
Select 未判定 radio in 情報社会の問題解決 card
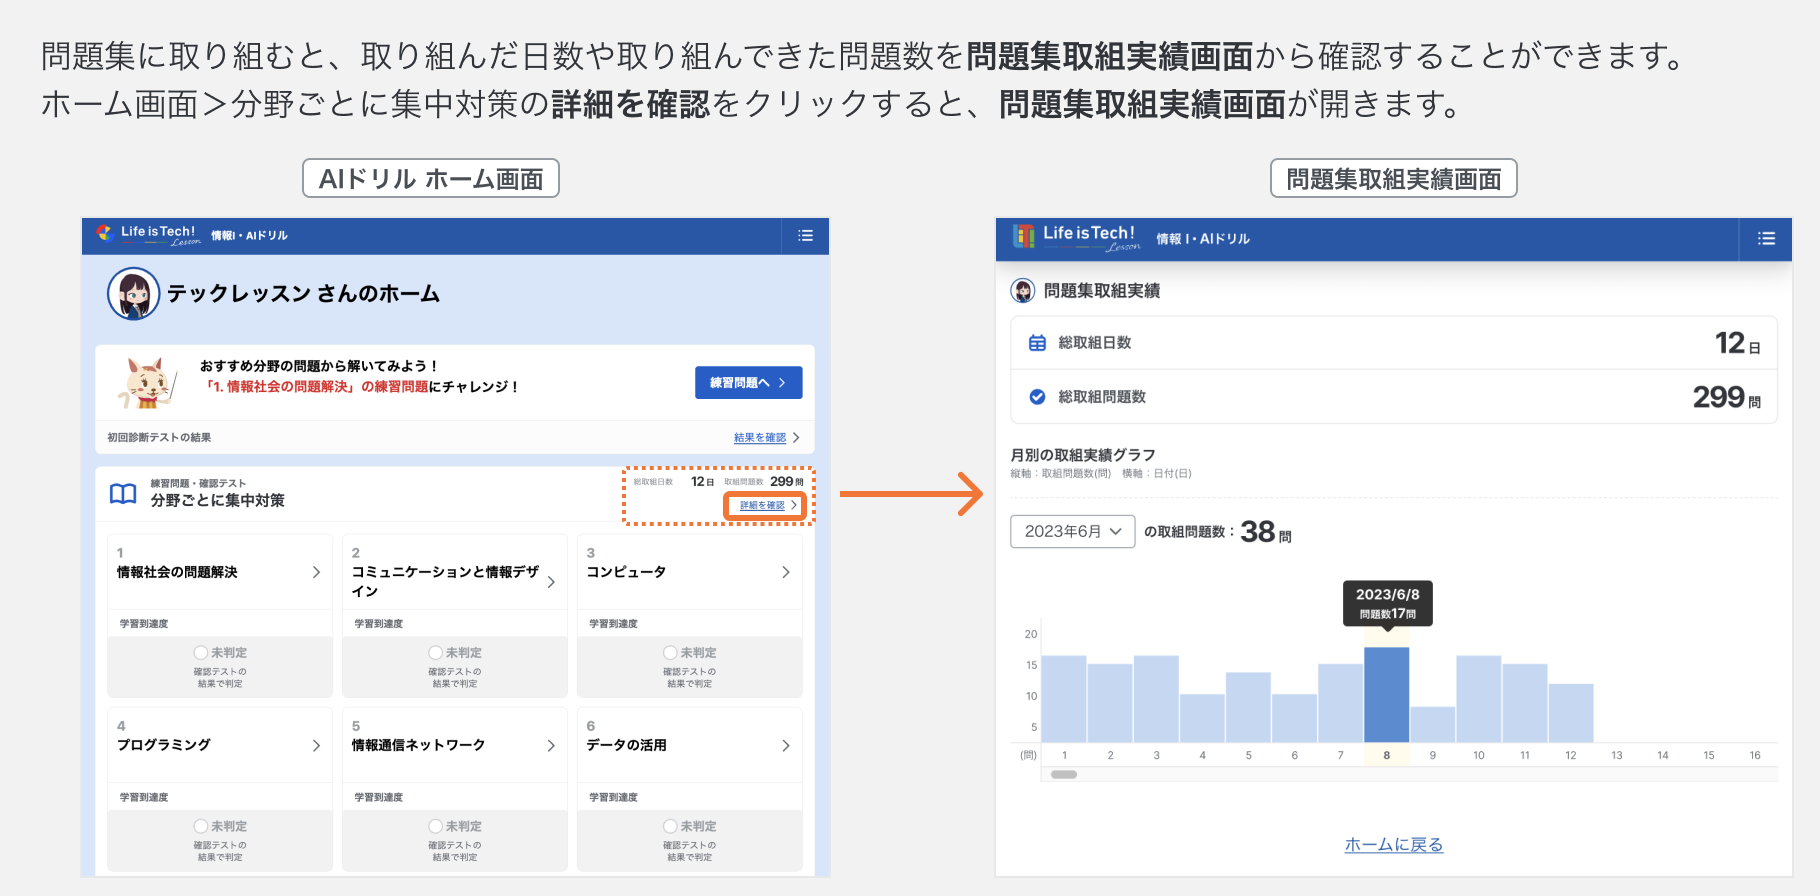tap(200, 652)
